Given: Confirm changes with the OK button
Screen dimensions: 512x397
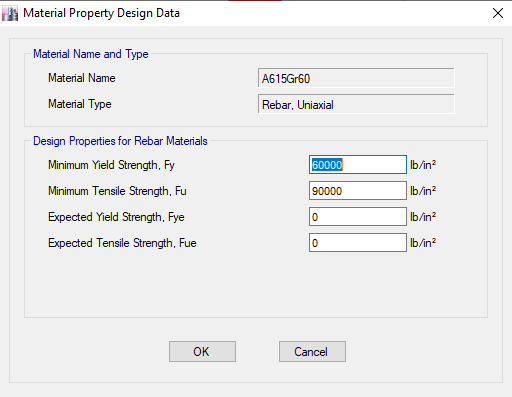Looking at the screenshot, I should 202,351.
